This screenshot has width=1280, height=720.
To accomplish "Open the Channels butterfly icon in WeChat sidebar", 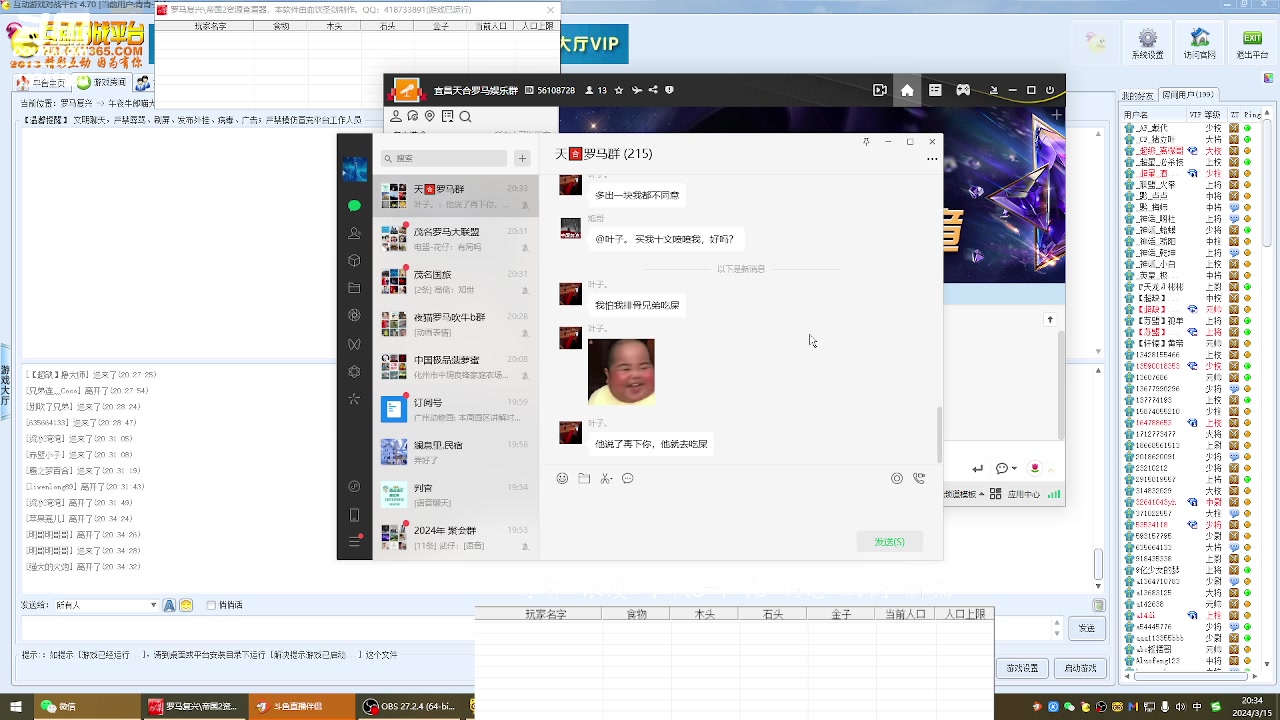I will click(x=354, y=344).
